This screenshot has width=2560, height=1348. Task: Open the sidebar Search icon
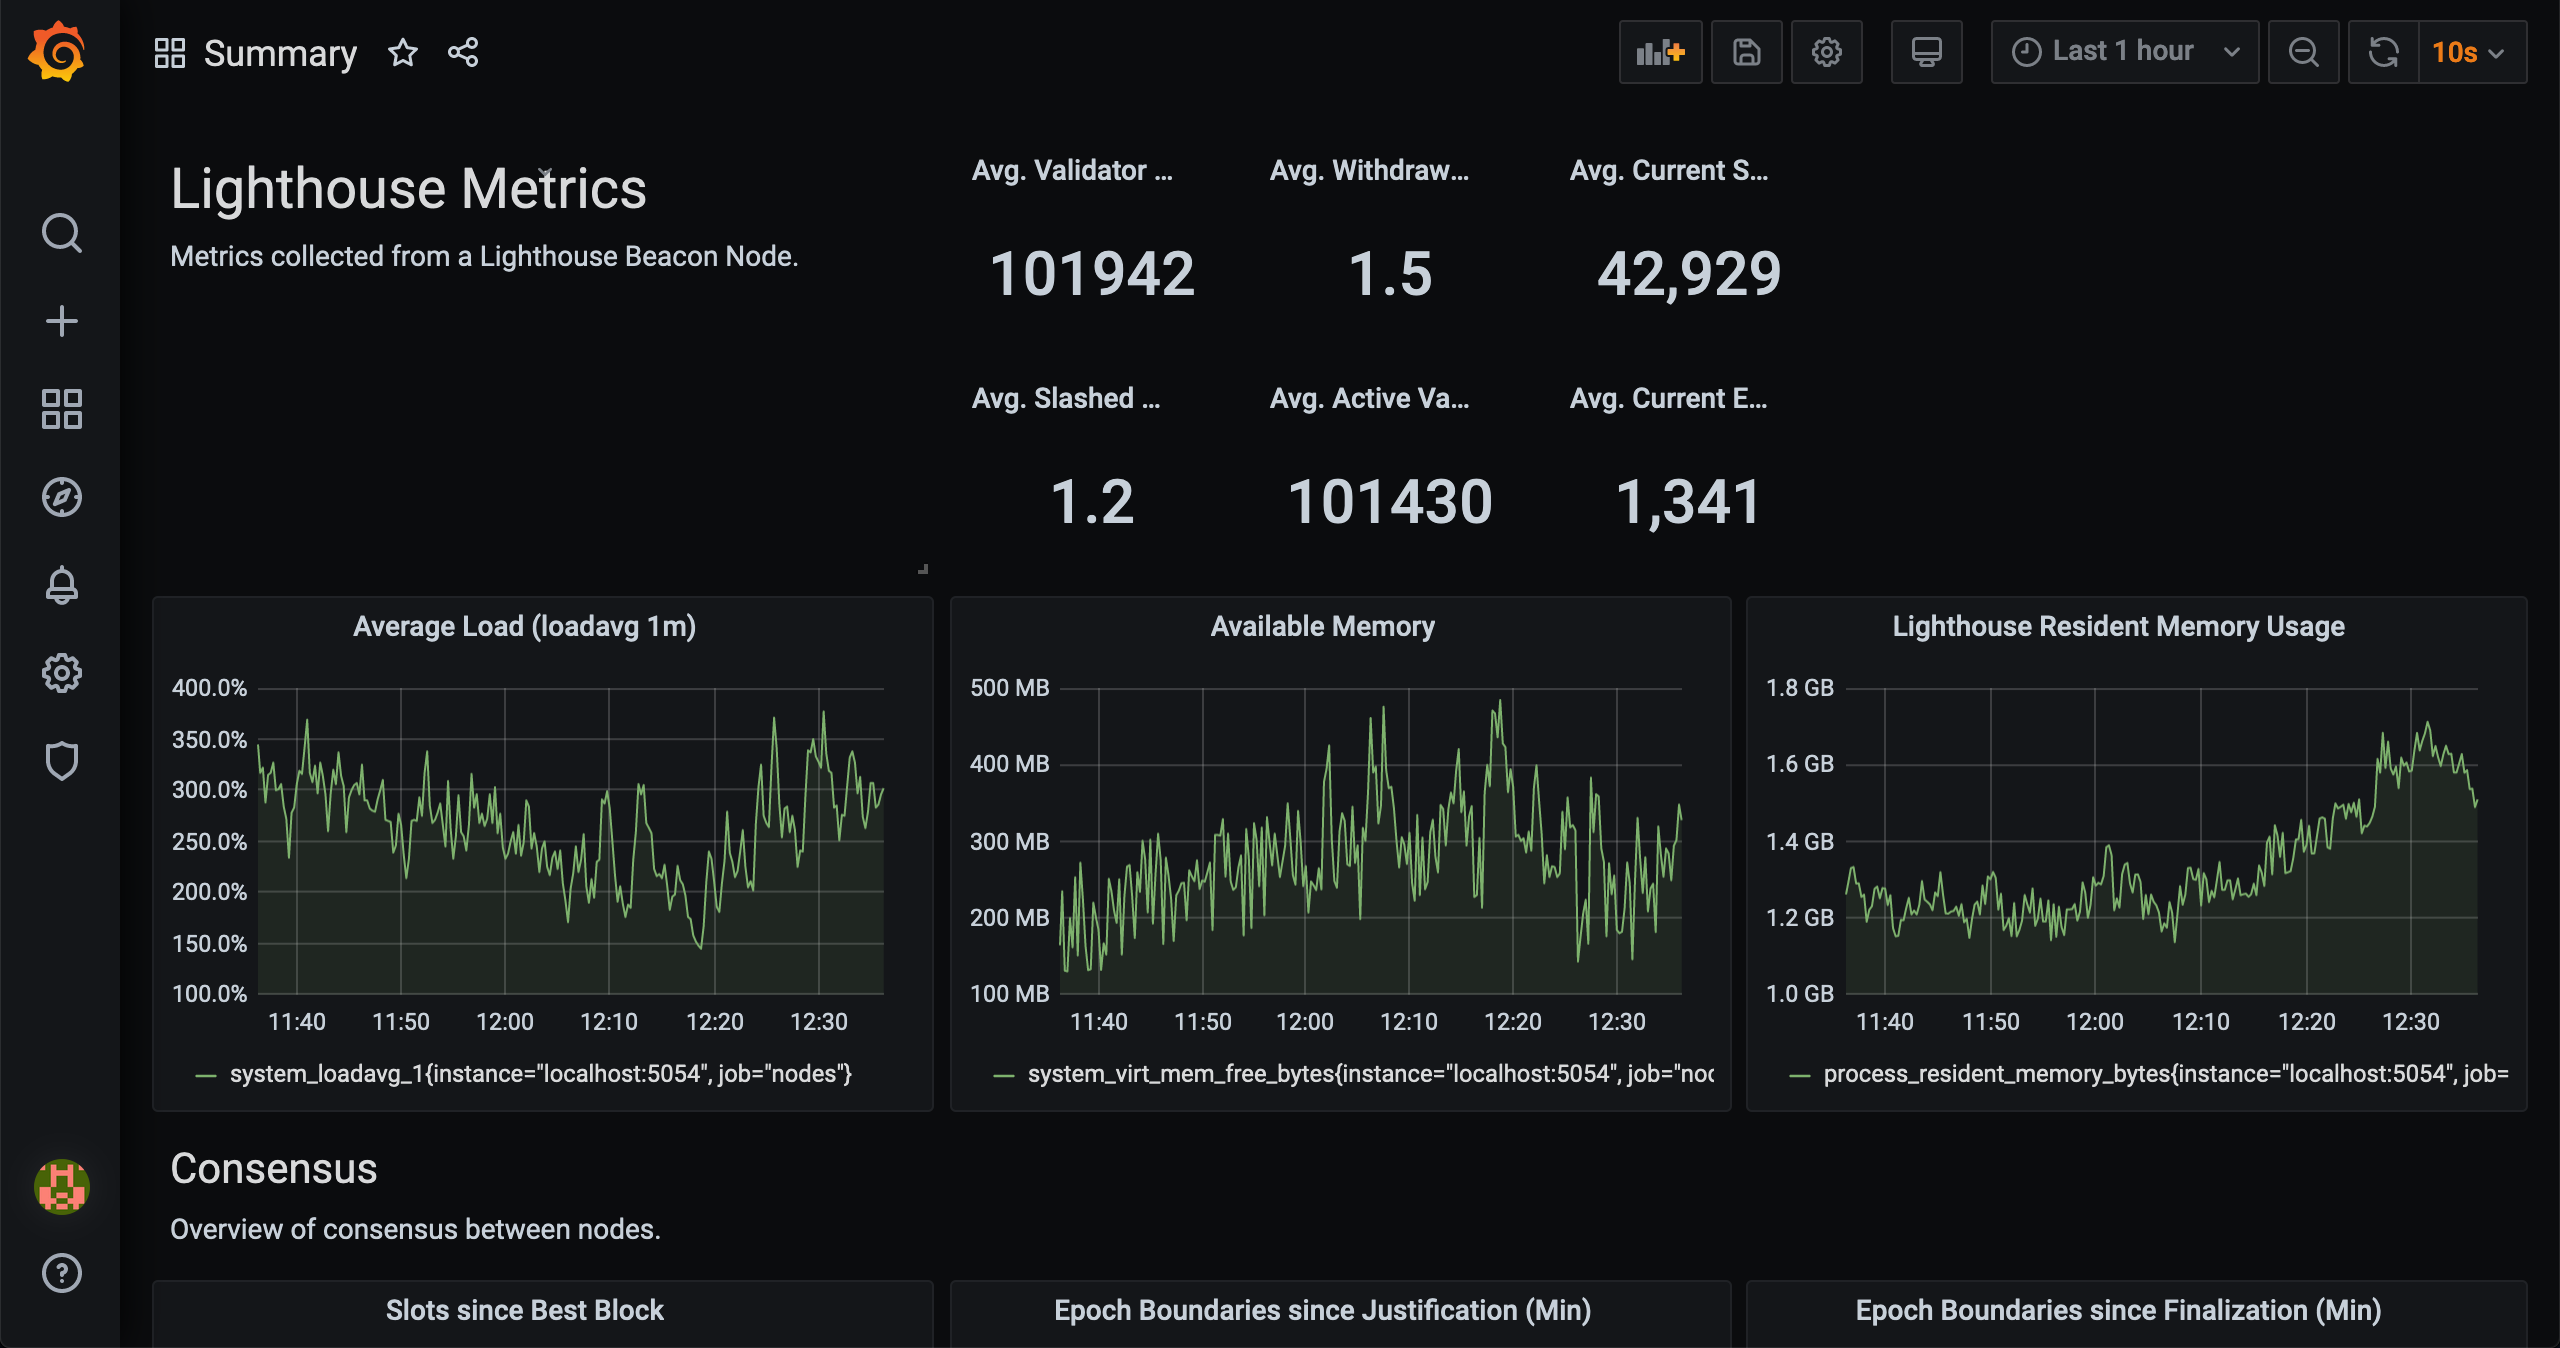[61, 233]
